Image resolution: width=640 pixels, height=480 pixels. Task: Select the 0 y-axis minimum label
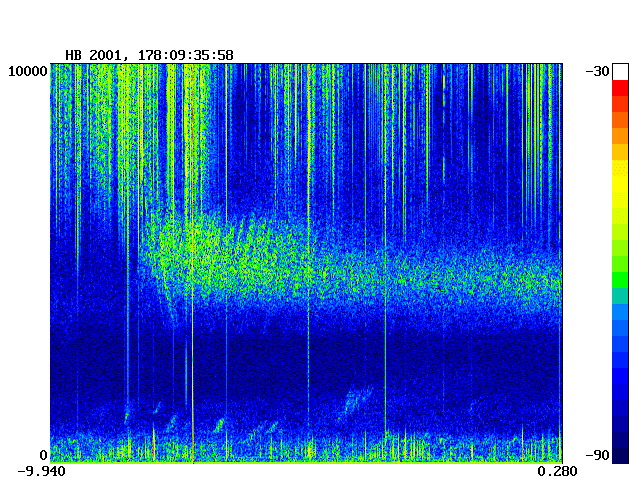pyautogui.click(x=42, y=455)
